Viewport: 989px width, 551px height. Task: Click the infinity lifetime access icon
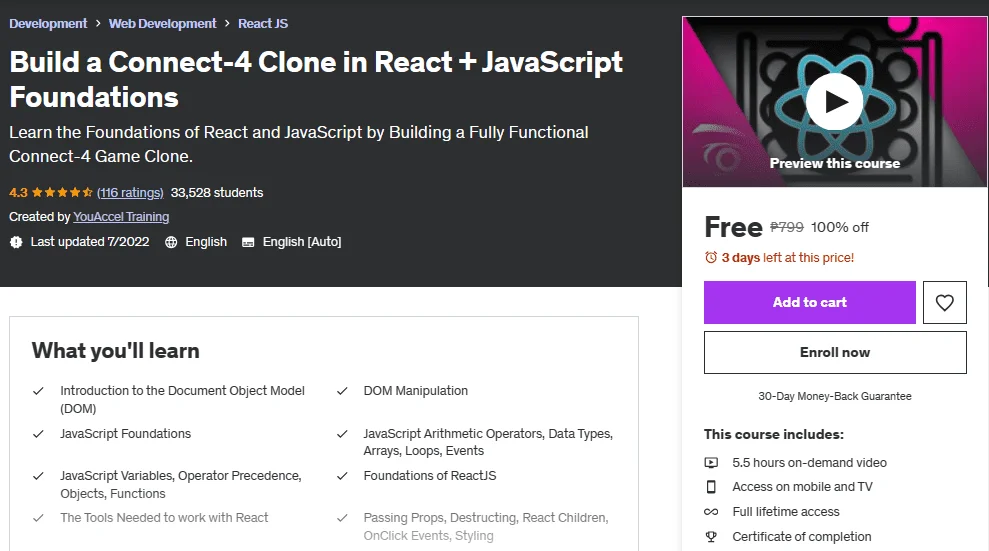711,512
